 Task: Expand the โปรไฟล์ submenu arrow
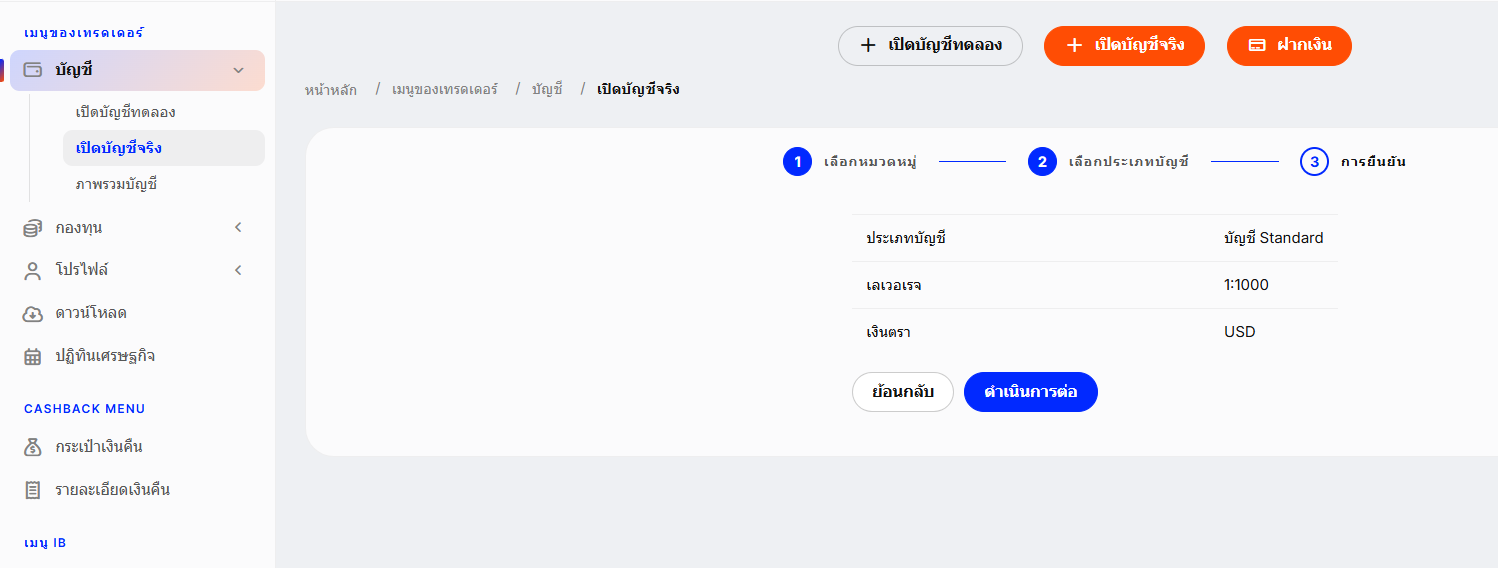(x=238, y=270)
